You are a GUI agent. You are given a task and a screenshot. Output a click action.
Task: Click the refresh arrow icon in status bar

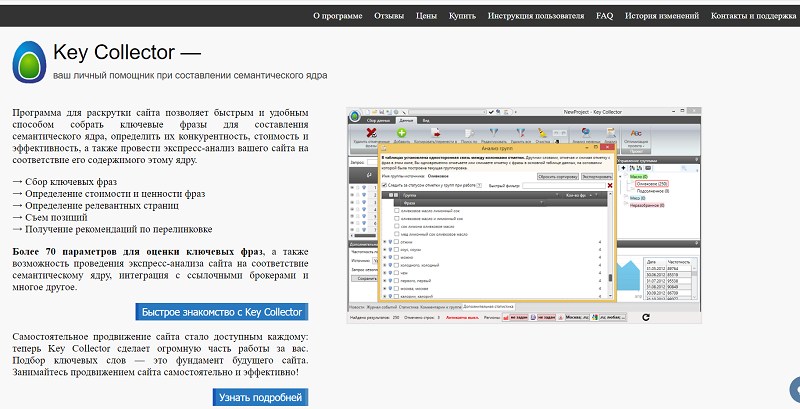pos(646,317)
